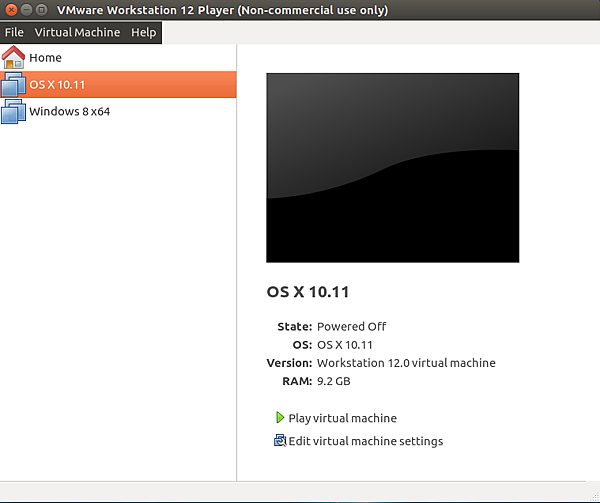600x503 pixels.
Task: Click the Edit settings wrench icon
Action: [x=280, y=441]
